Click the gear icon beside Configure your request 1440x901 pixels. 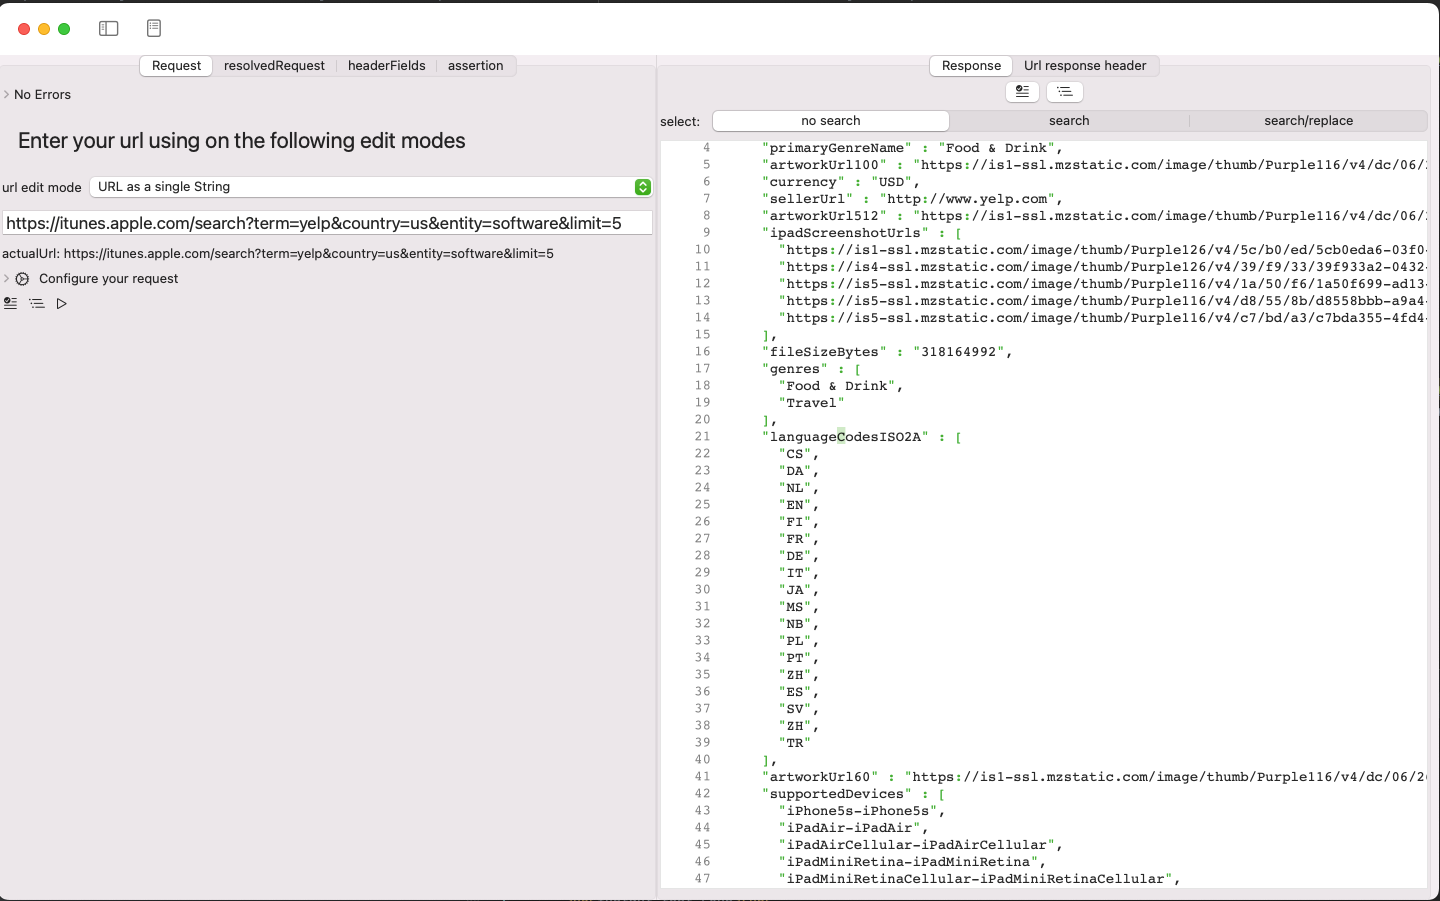22,279
